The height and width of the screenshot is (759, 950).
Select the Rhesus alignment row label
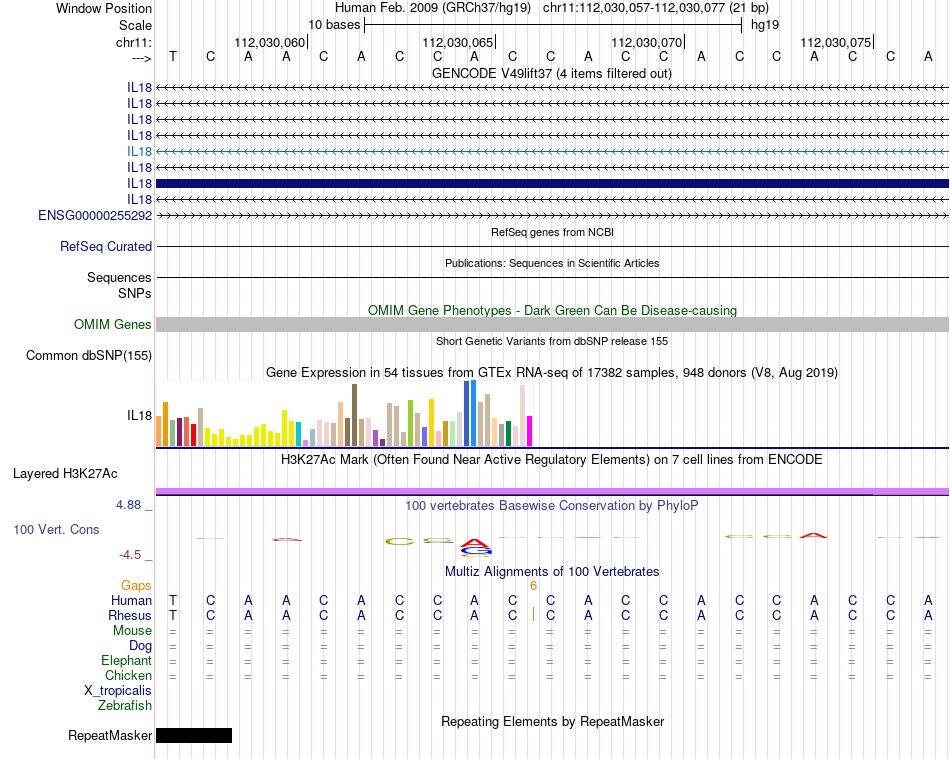(131, 616)
